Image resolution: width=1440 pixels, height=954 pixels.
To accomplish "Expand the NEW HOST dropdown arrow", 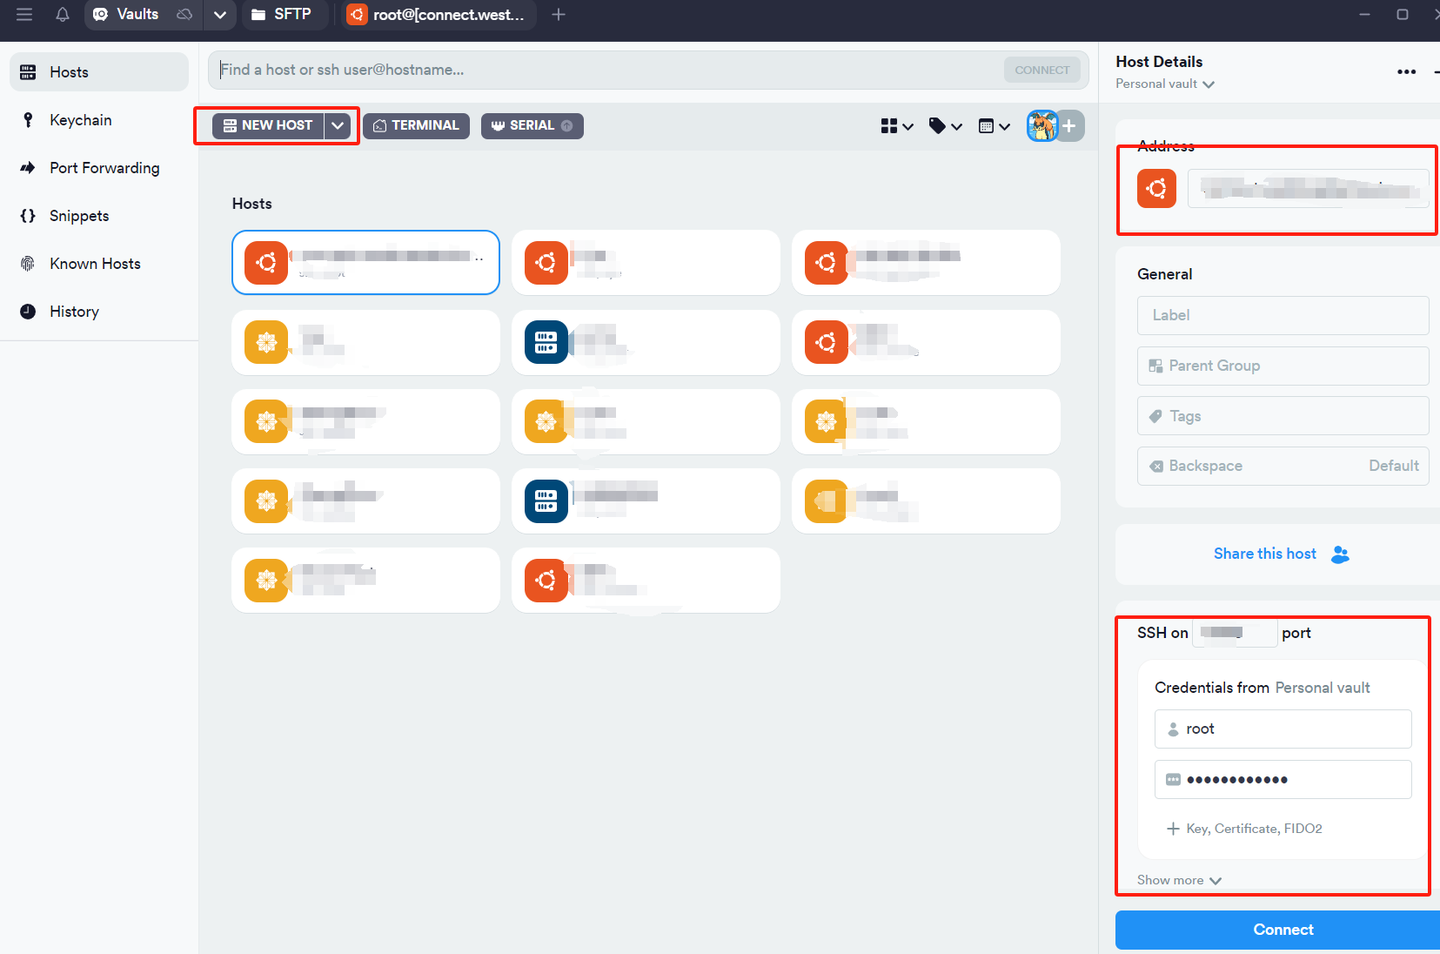I will point(339,125).
